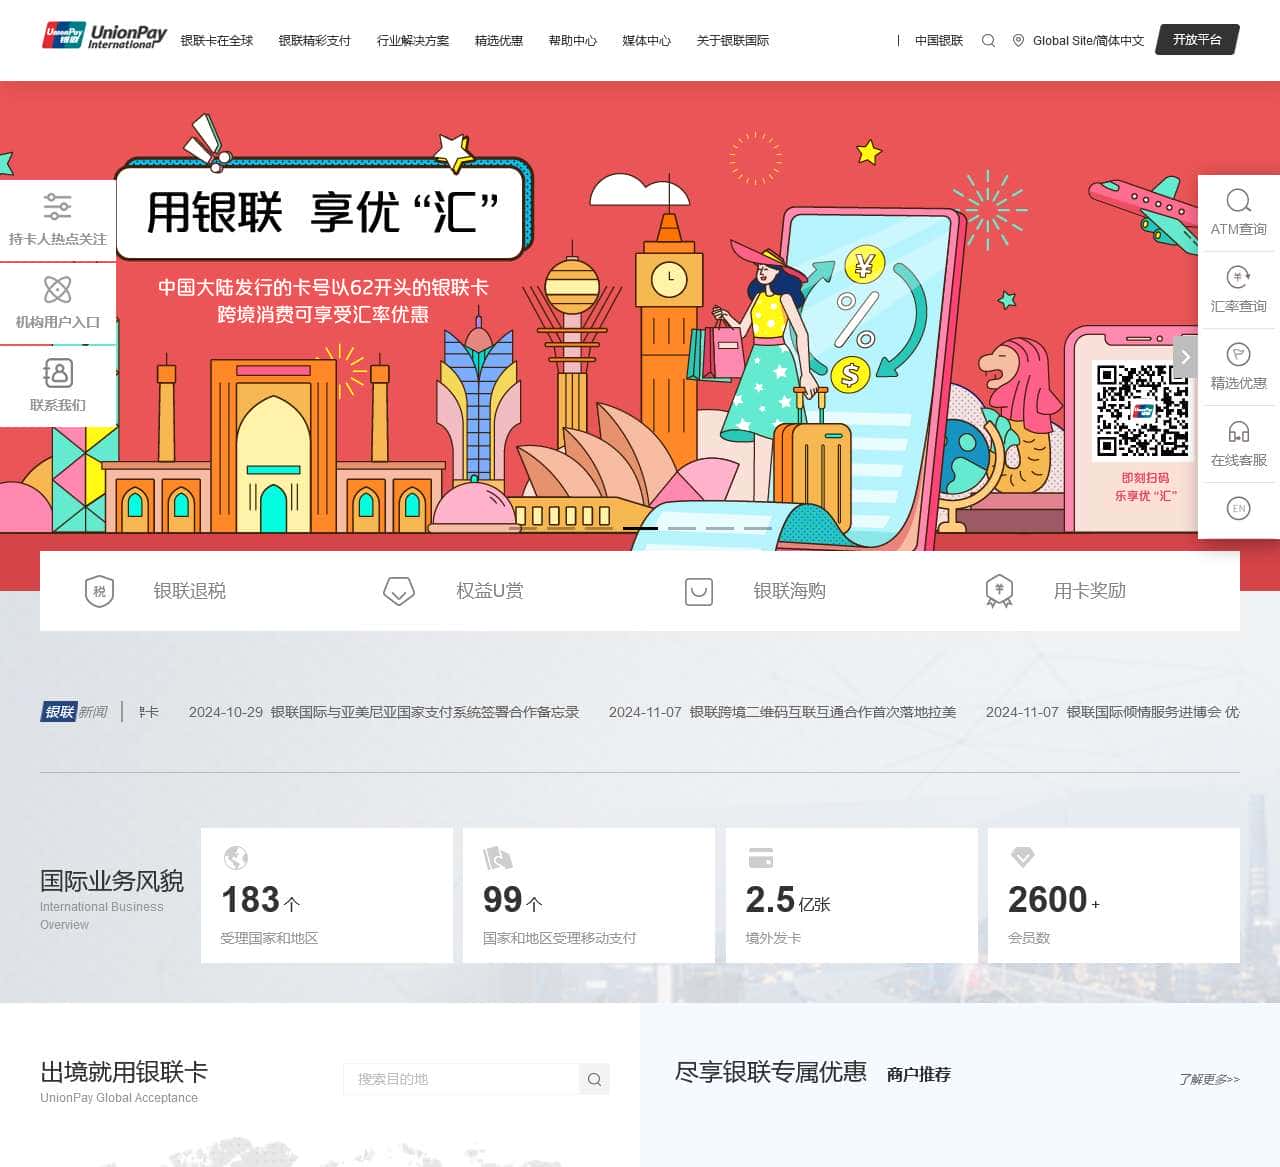Viewport: 1280px width, 1167px height.
Task: Click the globe icon above 183
Action: pos(235,858)
